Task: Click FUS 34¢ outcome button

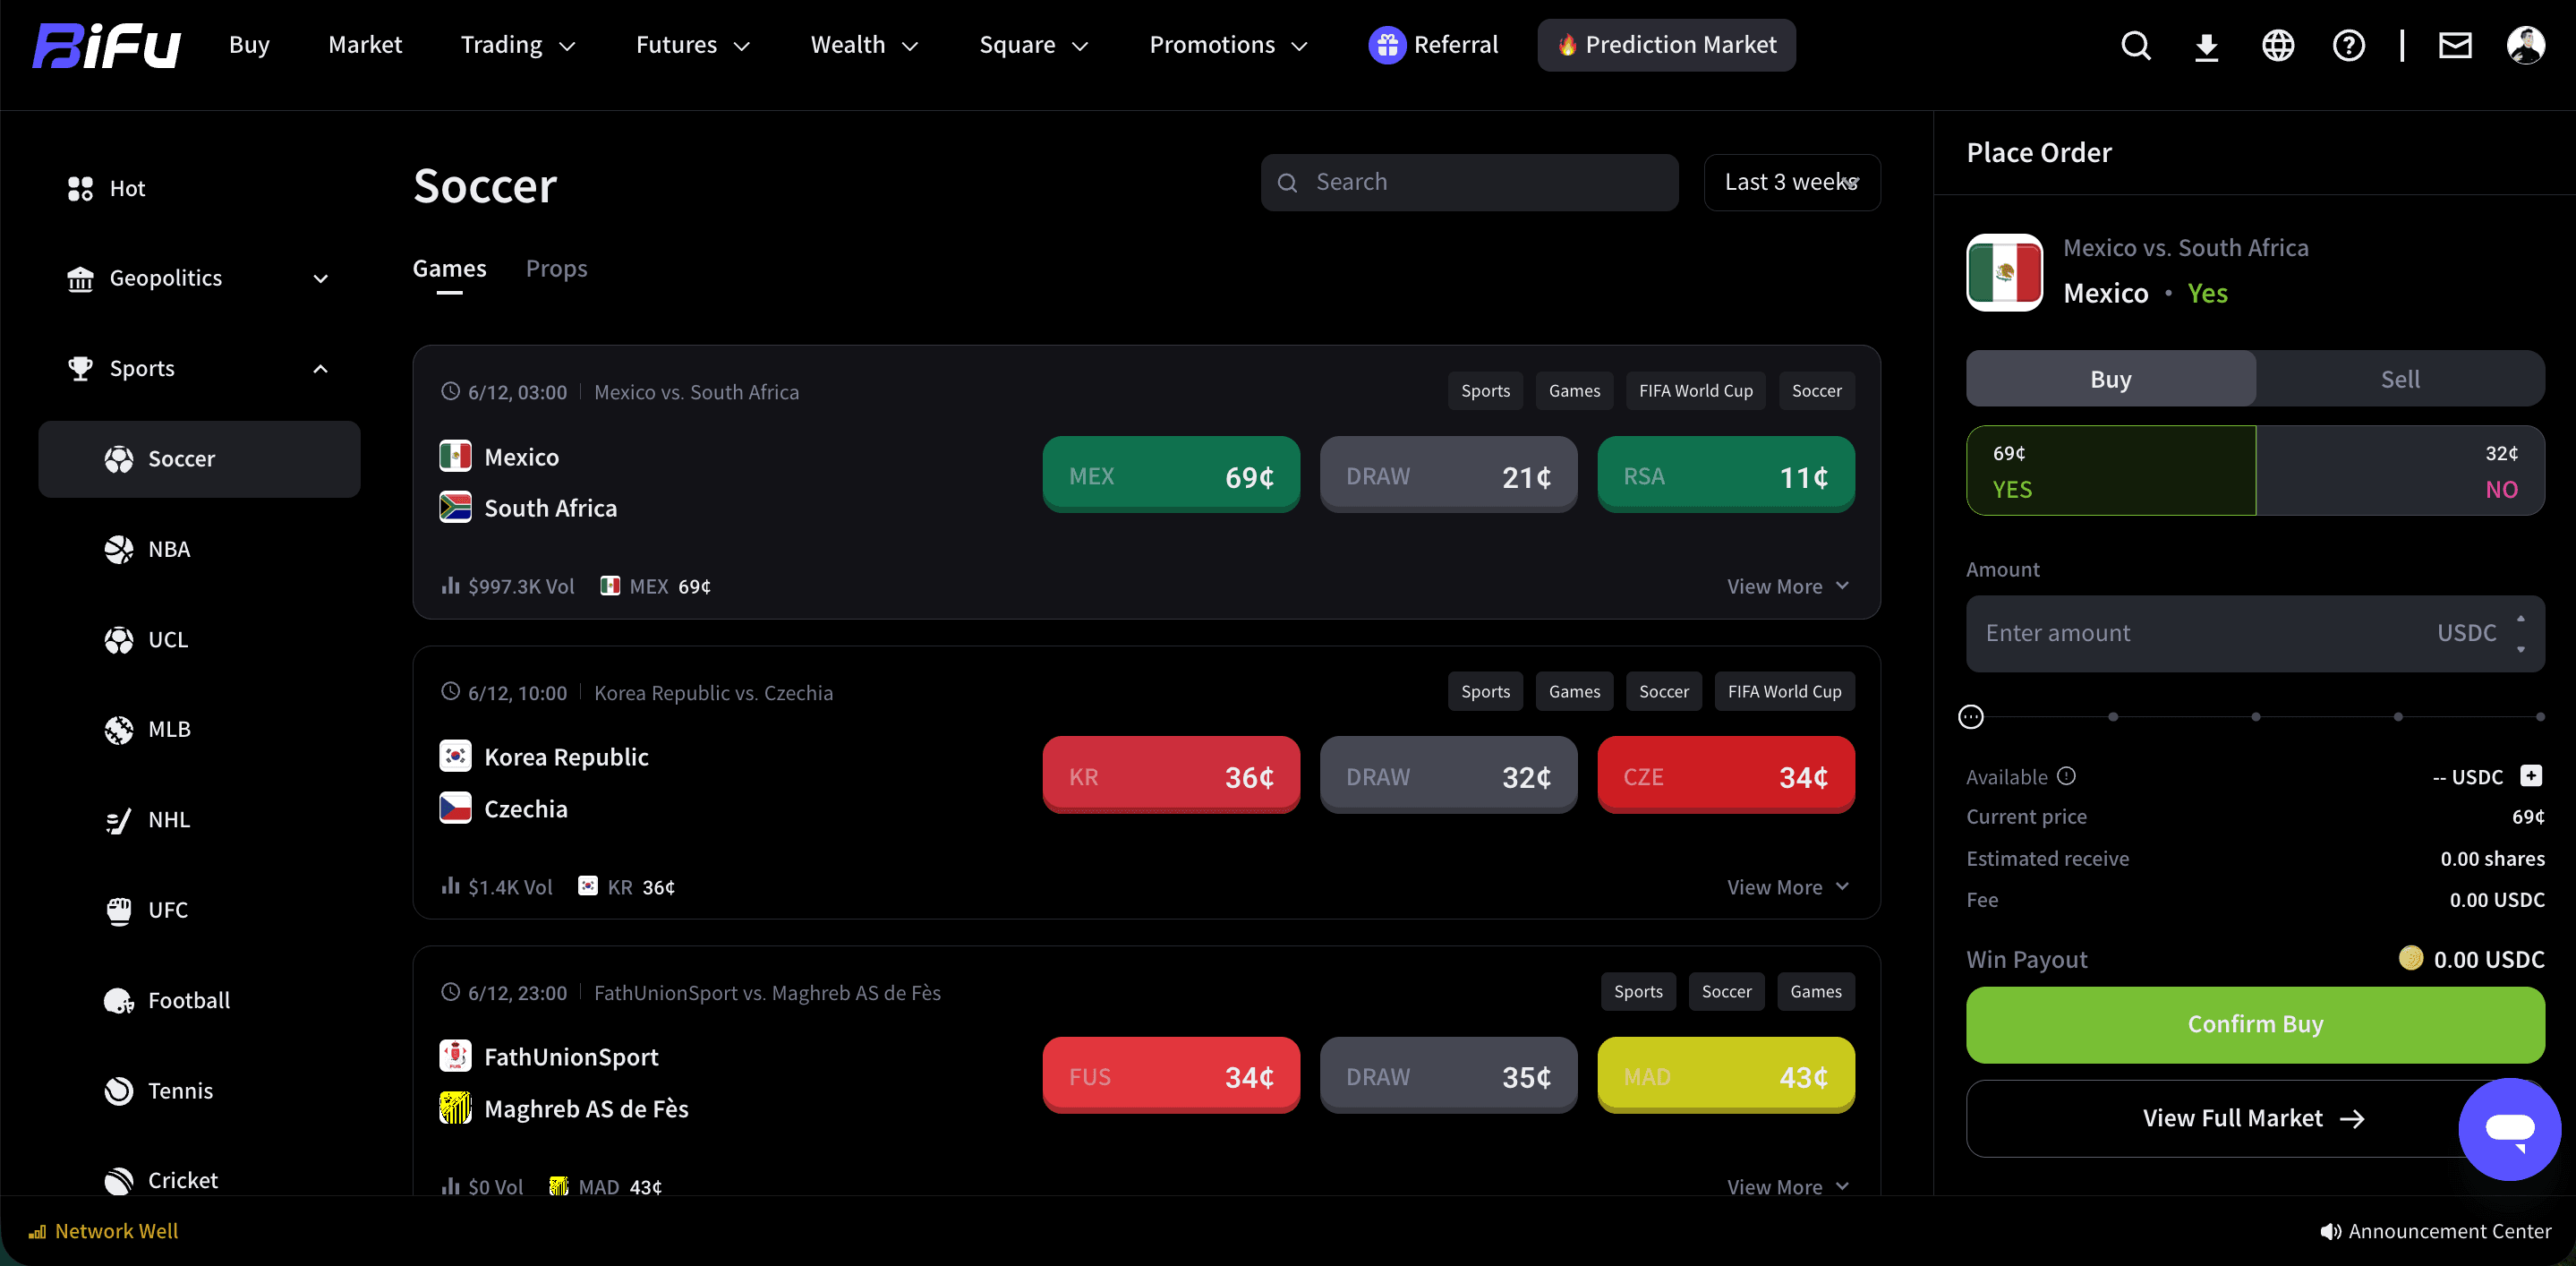Action: point(1171,1076)
